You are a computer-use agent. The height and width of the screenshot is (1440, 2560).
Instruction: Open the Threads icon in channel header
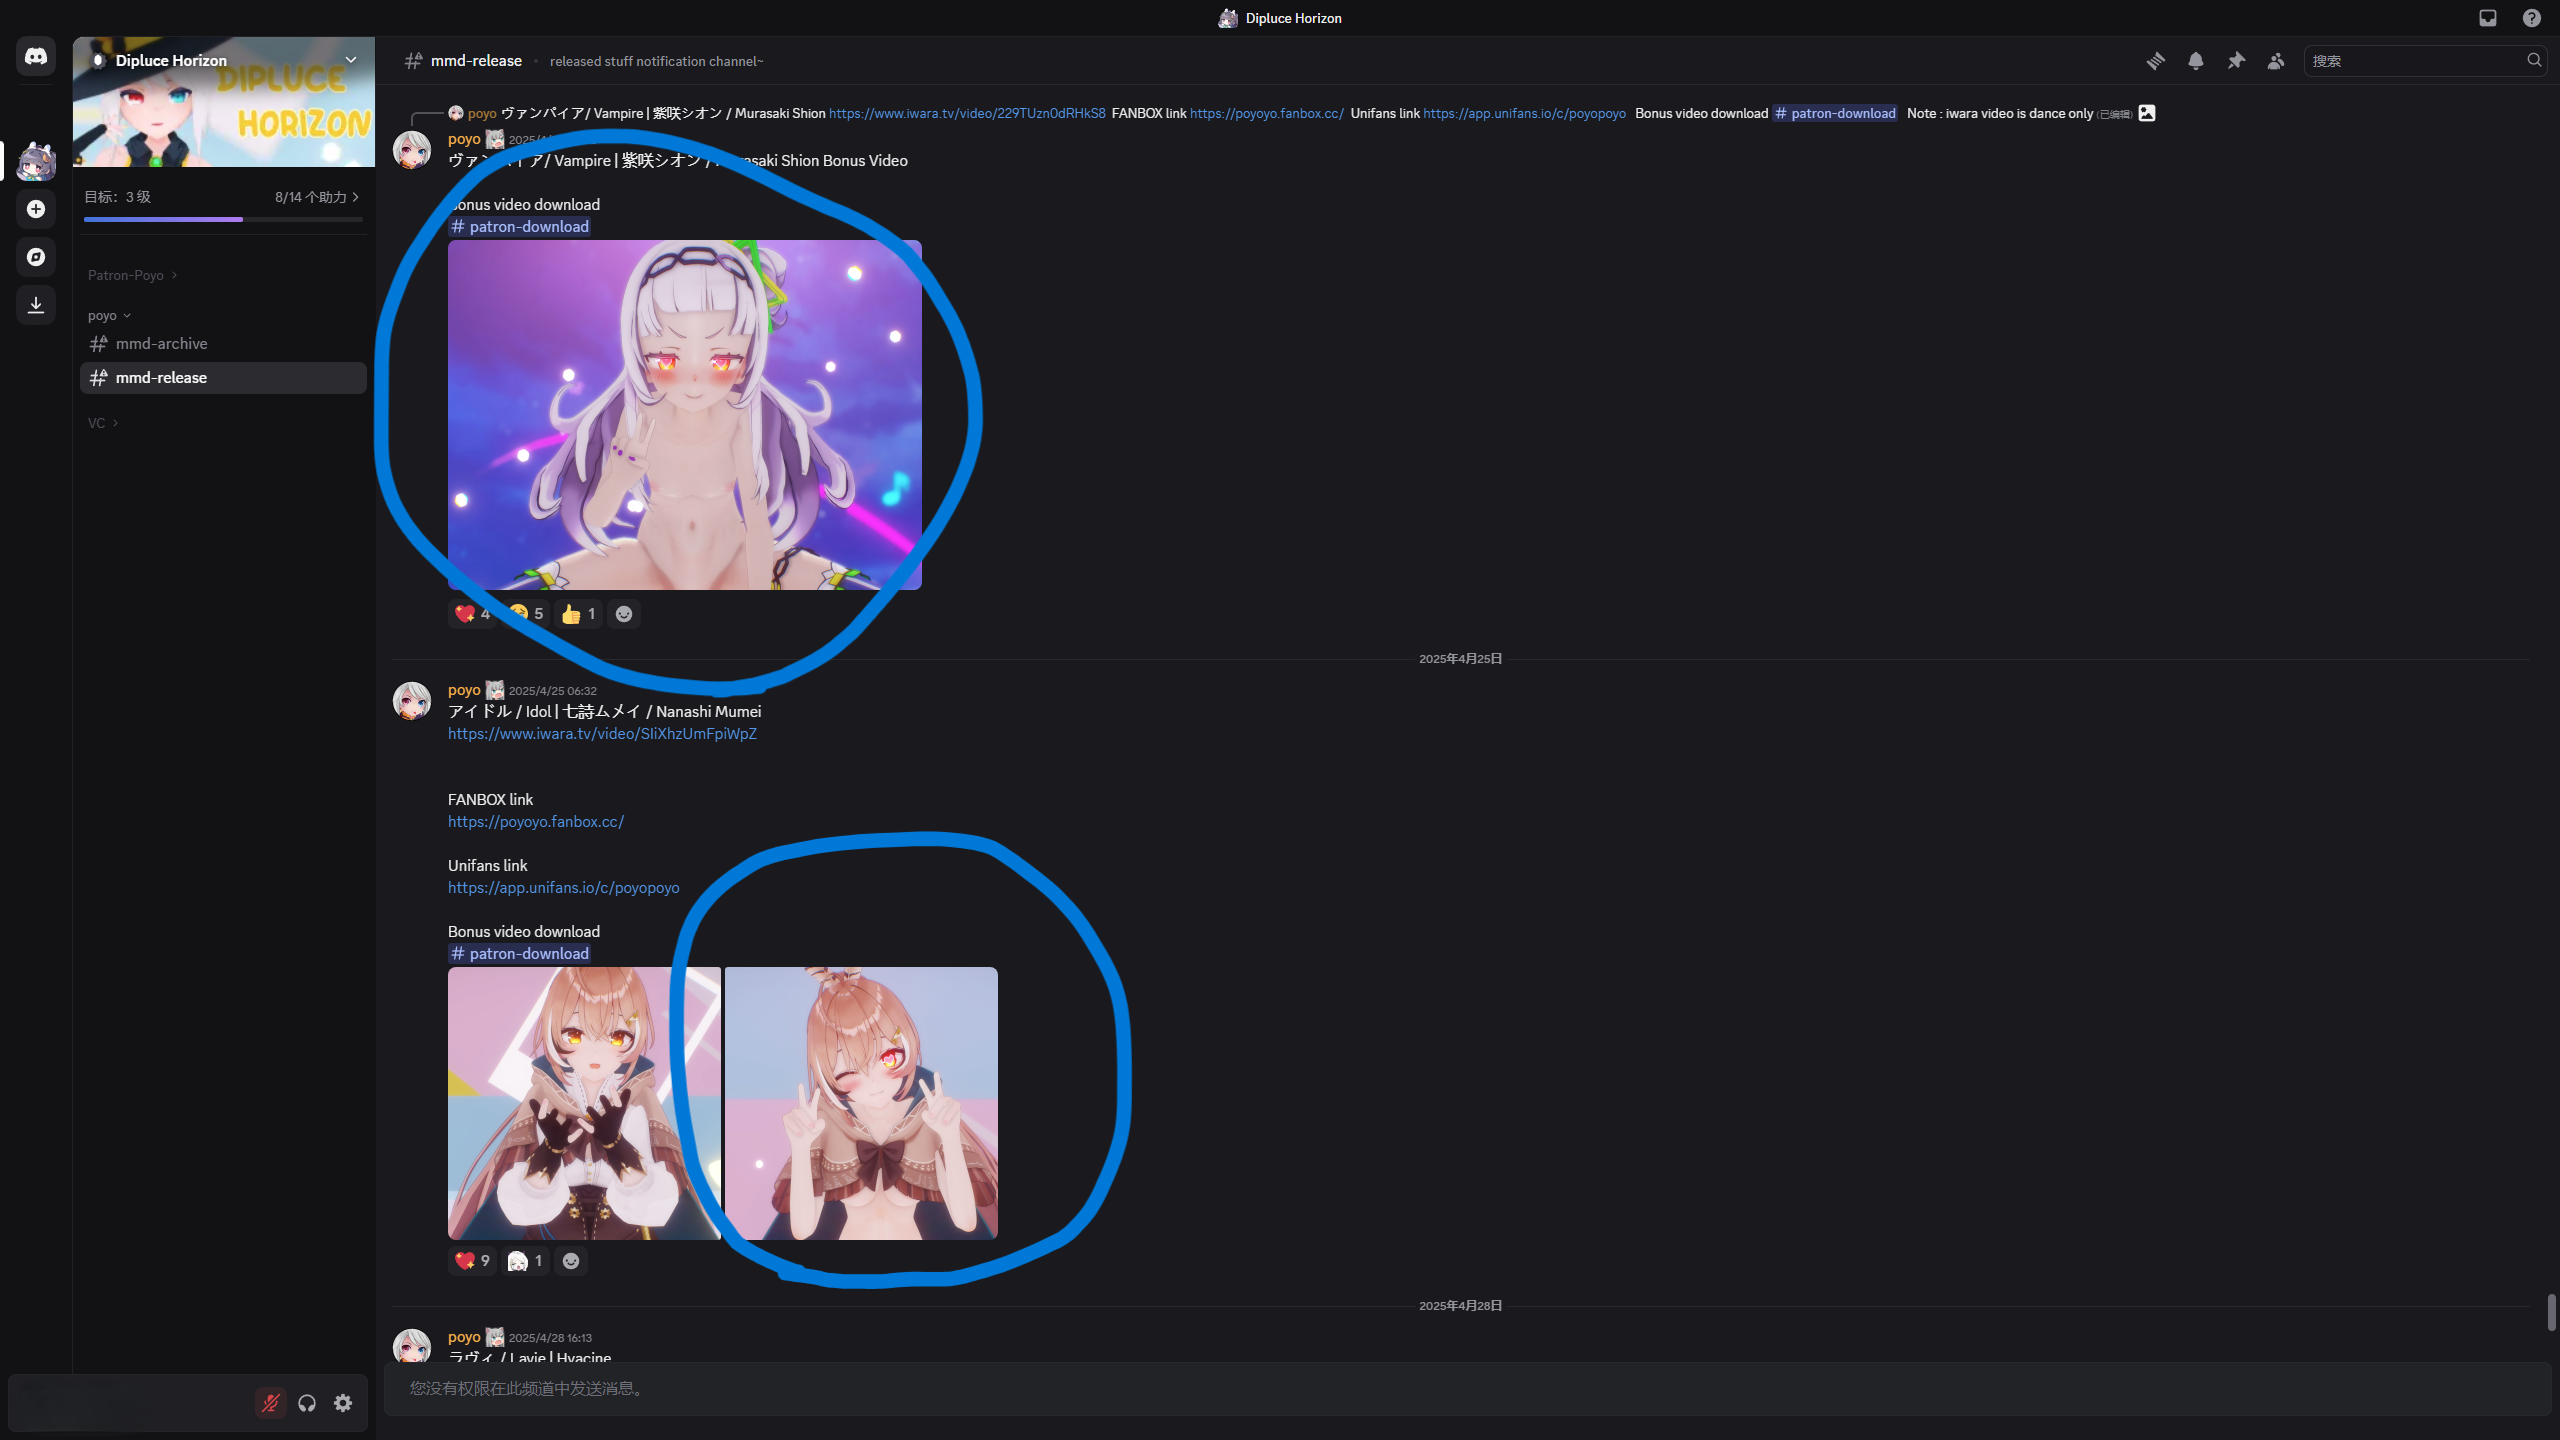pos(2155,61)
